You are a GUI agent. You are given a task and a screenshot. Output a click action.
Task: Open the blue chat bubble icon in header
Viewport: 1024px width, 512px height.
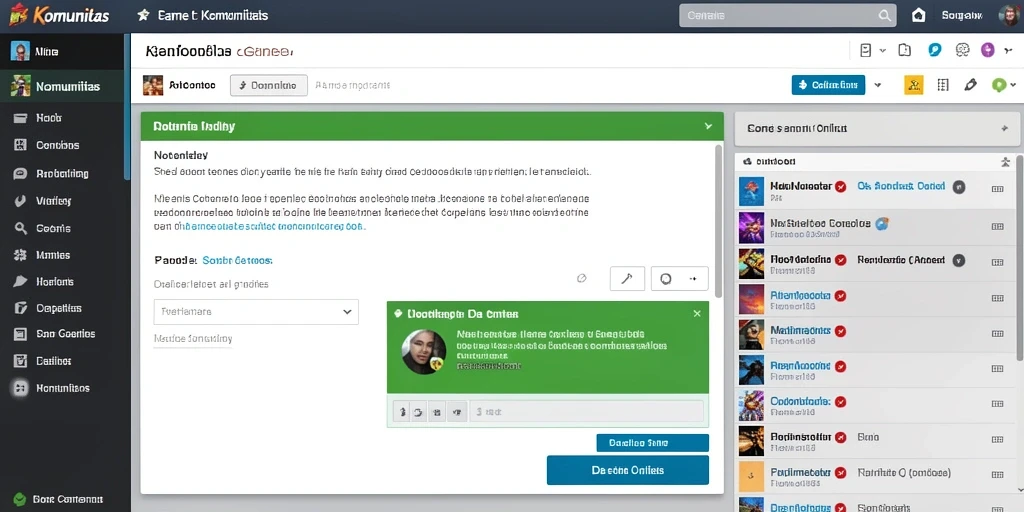(935, 50)
